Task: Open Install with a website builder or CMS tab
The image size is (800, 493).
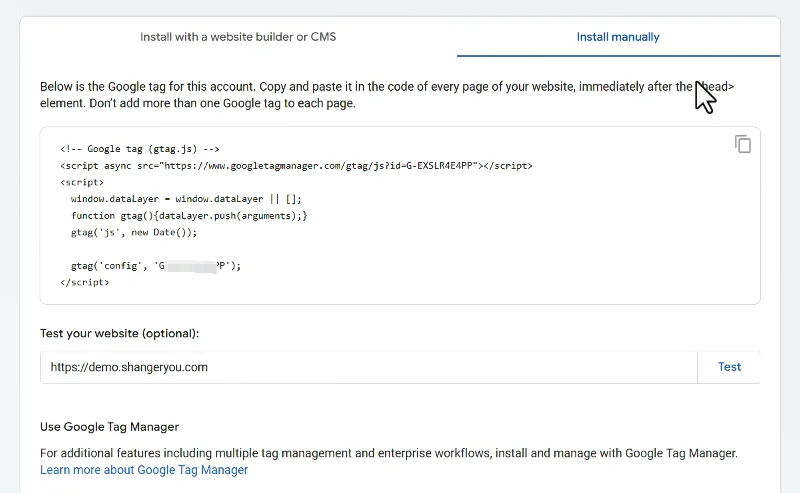Action: pos(238,37)
